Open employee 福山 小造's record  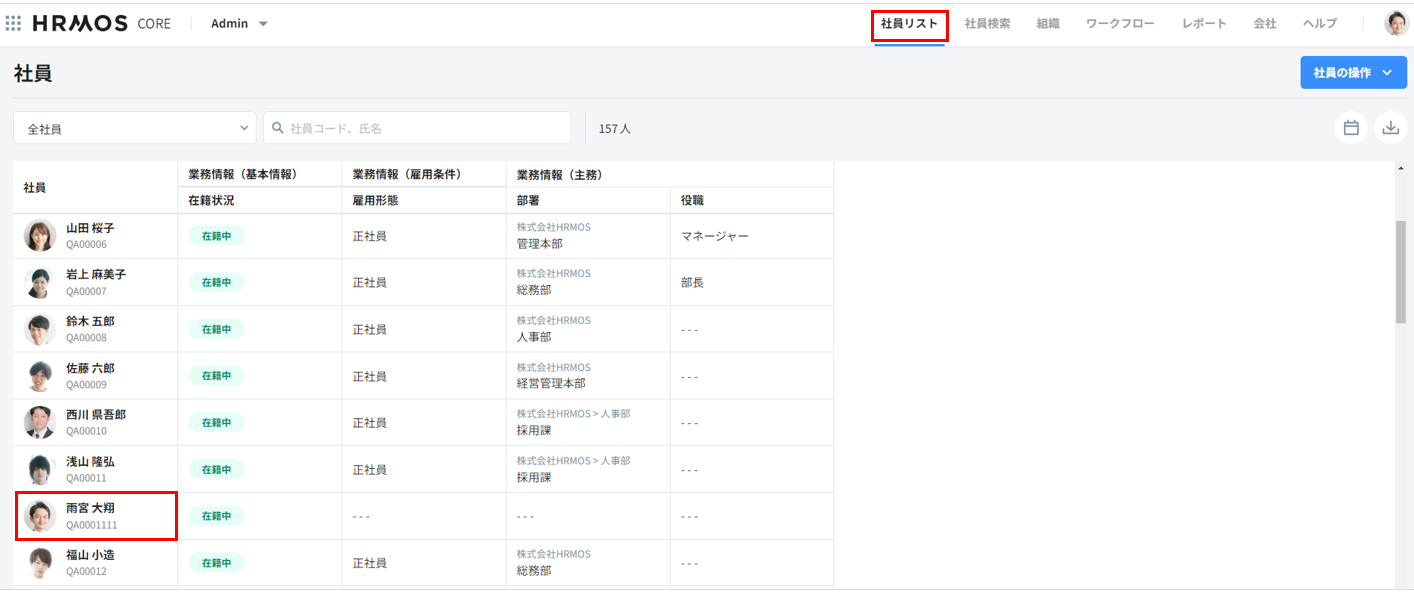pos(90,555)
